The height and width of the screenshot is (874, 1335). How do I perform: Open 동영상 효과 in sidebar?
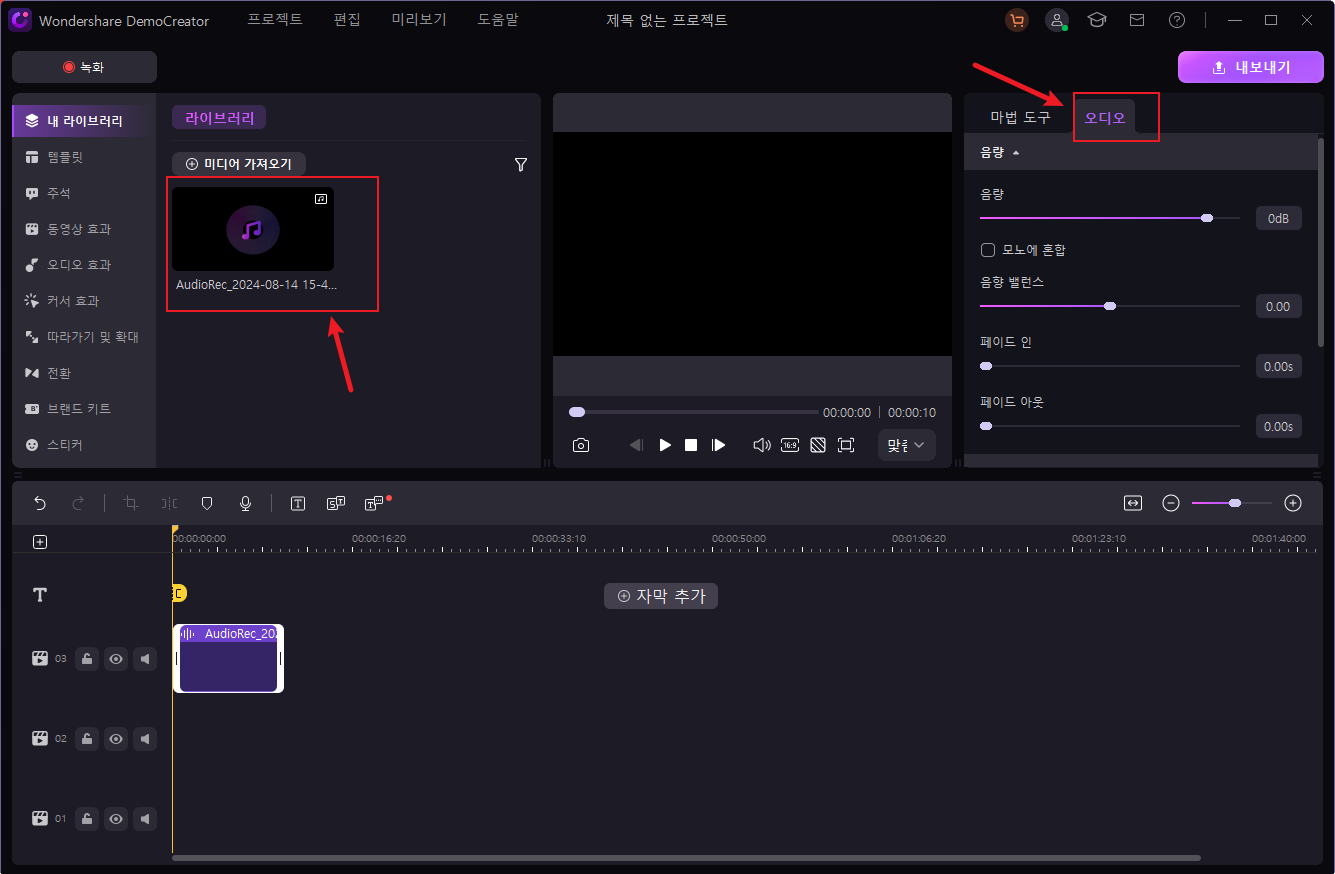[85, 229]
